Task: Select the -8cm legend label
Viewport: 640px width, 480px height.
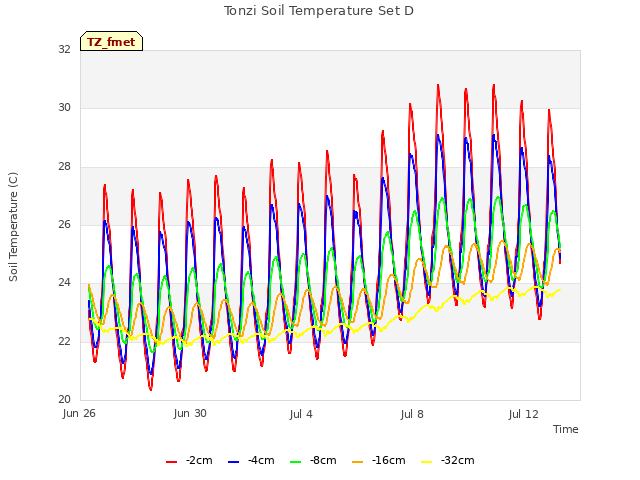Action: pos(323,460)
